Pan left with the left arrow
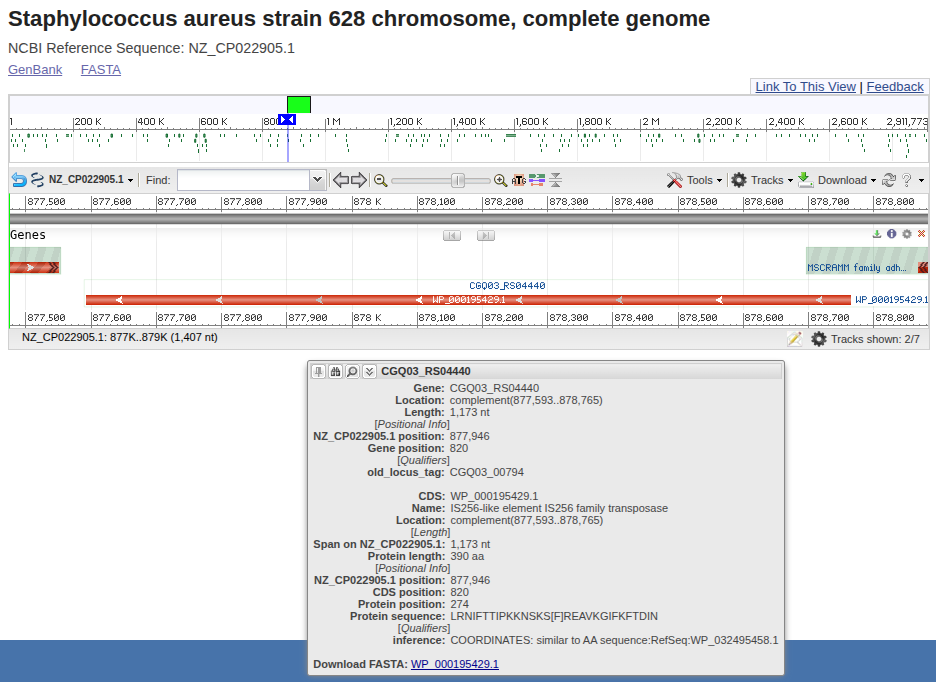936x682 pixels. [x=340, y=180]
